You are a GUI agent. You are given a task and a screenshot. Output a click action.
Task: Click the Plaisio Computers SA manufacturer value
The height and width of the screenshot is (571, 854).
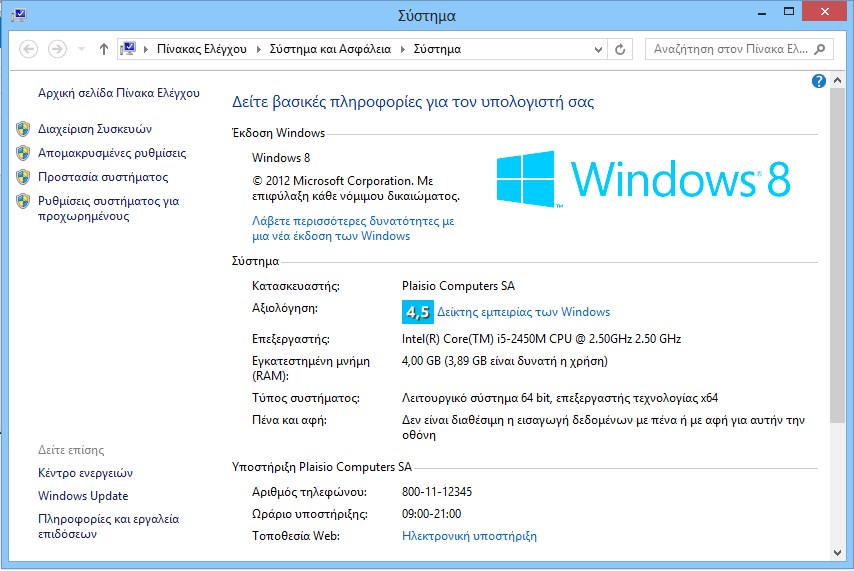tap(458, 286)
